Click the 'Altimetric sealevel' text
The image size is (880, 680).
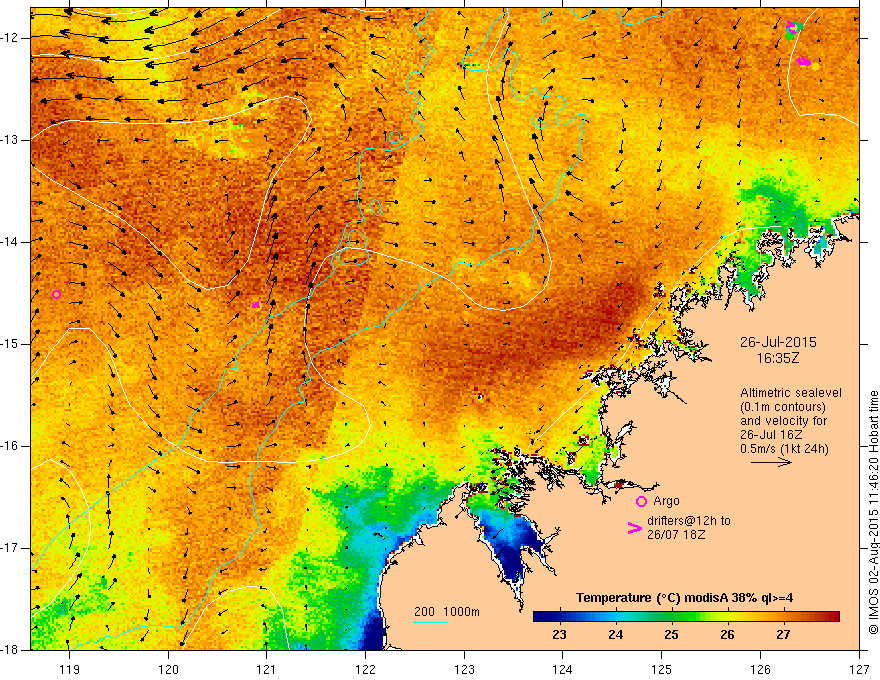(791, 393)
